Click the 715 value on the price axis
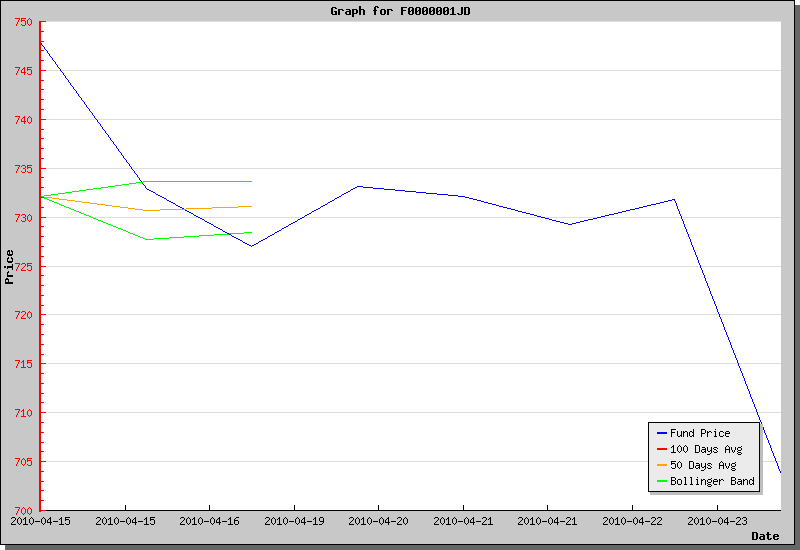Viewport: 800px width, 550px height. coord(23,364)
